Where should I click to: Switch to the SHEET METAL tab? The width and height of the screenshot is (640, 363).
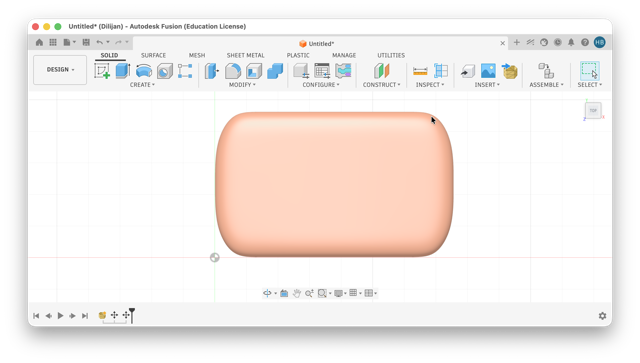pyautogui.click(x=245, y=55)
